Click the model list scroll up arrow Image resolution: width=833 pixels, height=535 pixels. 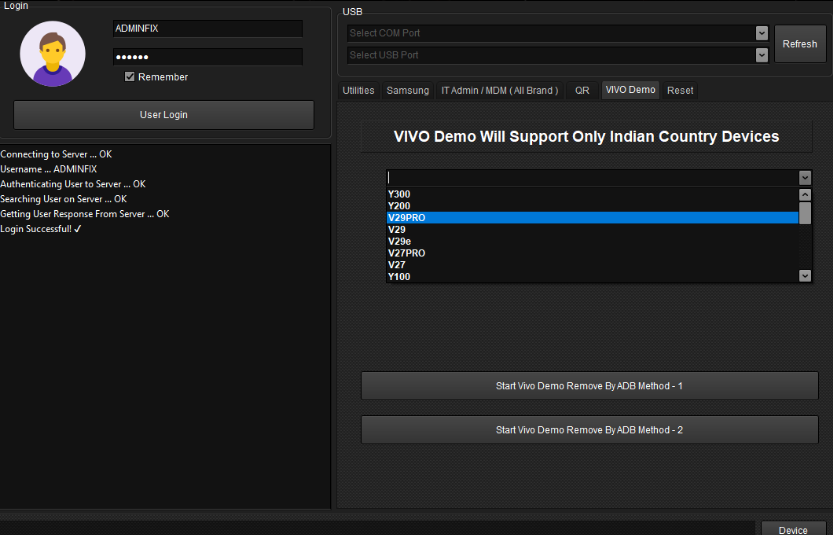[805, 194]
